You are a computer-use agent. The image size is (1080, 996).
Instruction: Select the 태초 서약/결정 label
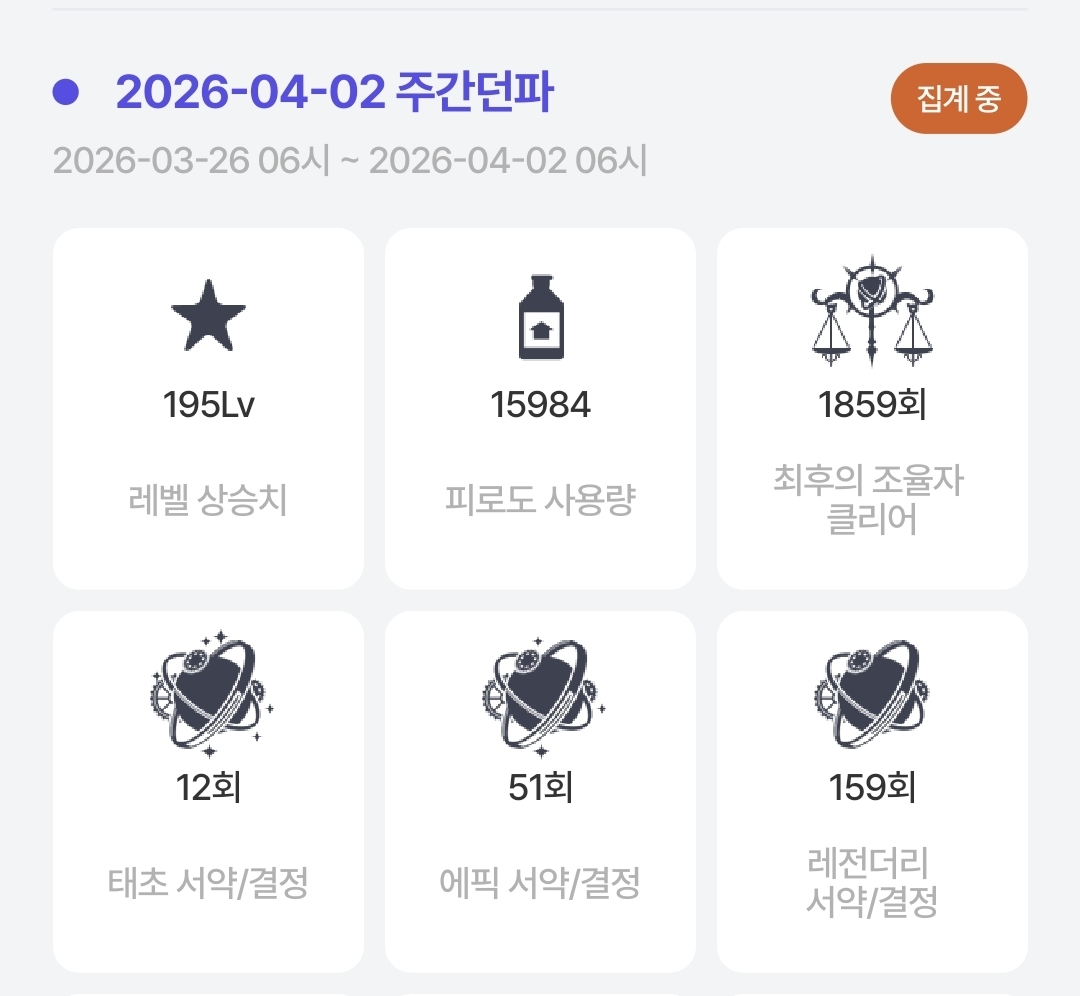click(208, 883)
